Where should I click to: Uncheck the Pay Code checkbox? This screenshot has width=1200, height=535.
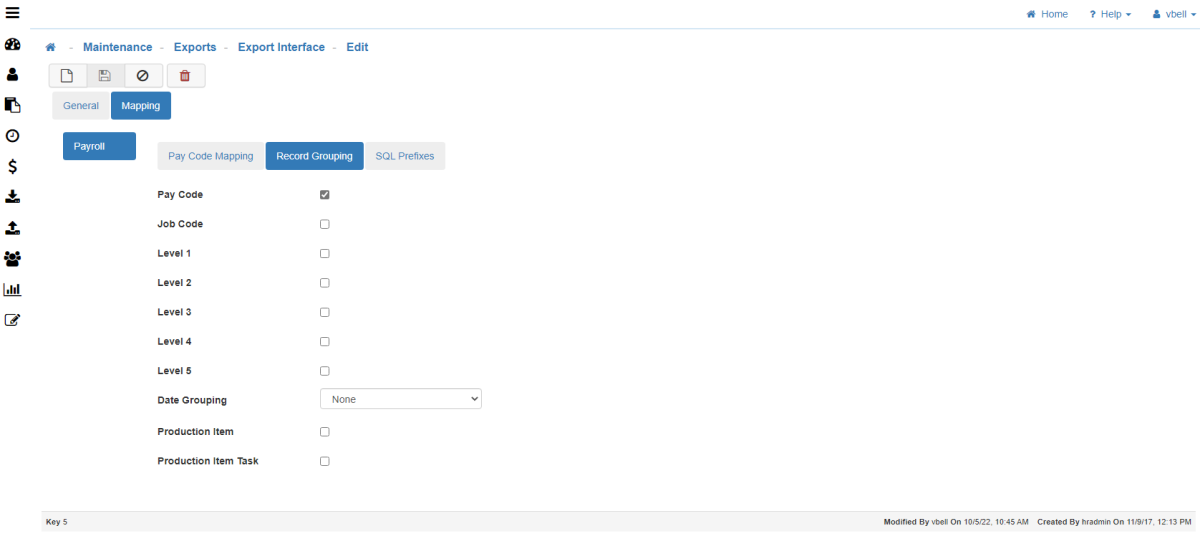click(x=325, y=195)
